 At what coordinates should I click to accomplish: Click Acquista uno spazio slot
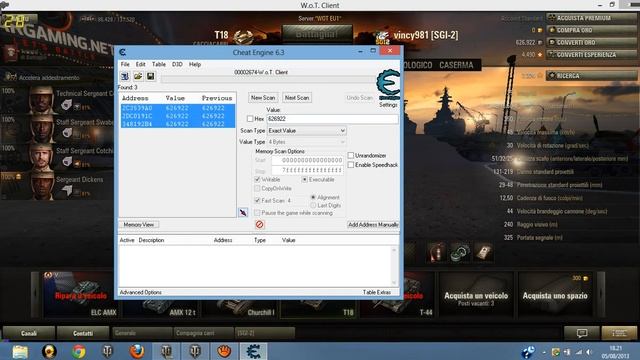click(x=555, y=294)
